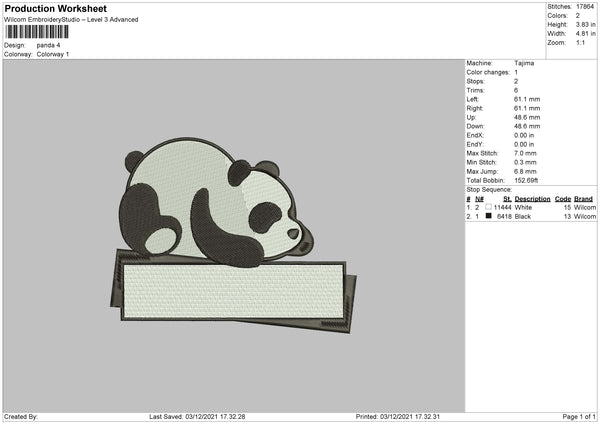Screen dimensions: 600x424
Task: Click the 'Brand' column header
Action: pos(583,199)
